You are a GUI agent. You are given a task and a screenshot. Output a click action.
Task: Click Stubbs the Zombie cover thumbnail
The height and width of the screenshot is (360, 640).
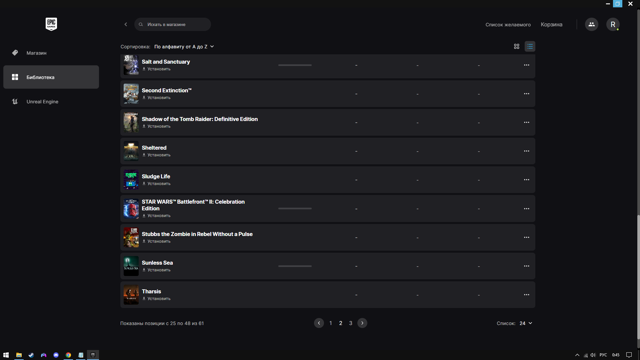(131, 237)
